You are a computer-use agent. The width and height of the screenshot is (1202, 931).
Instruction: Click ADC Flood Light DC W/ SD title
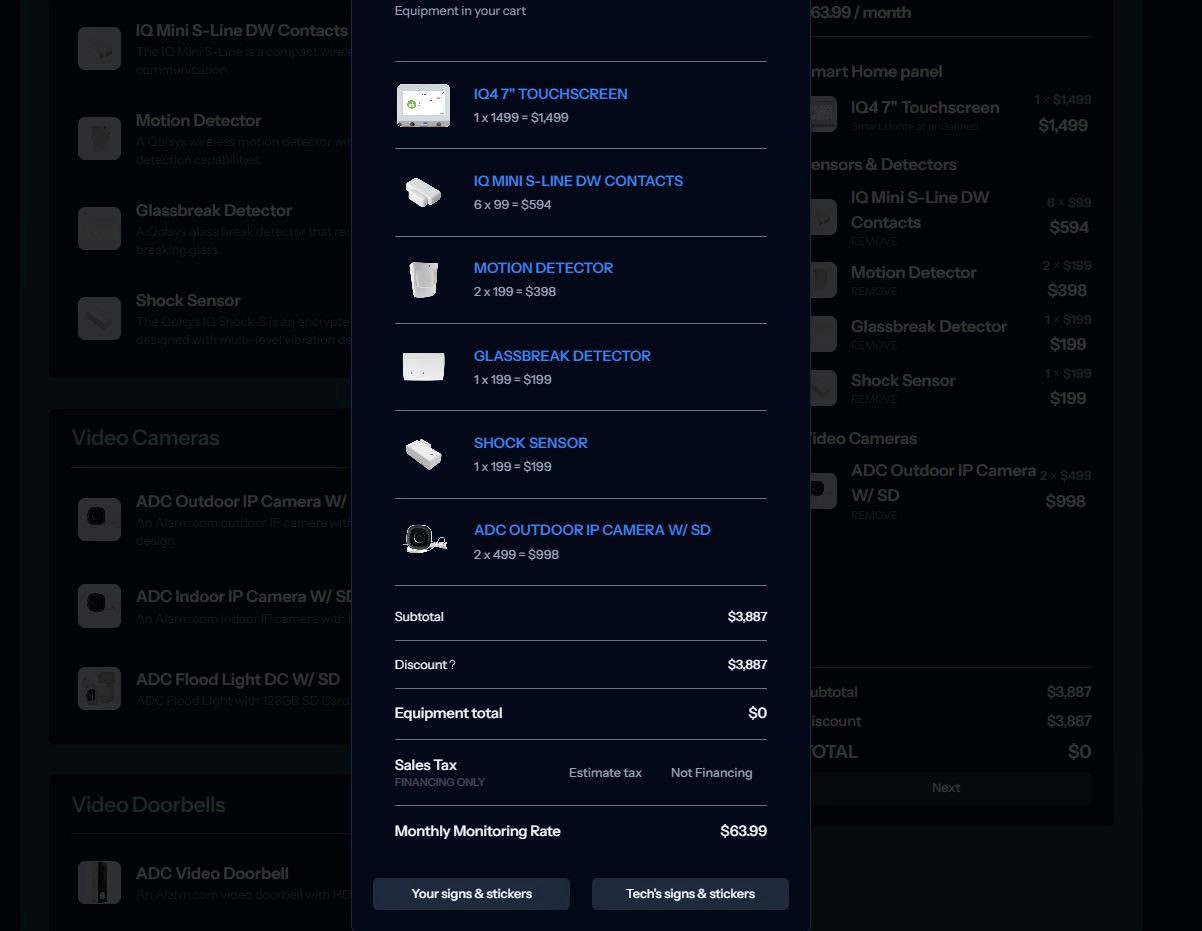pos(238,680)
